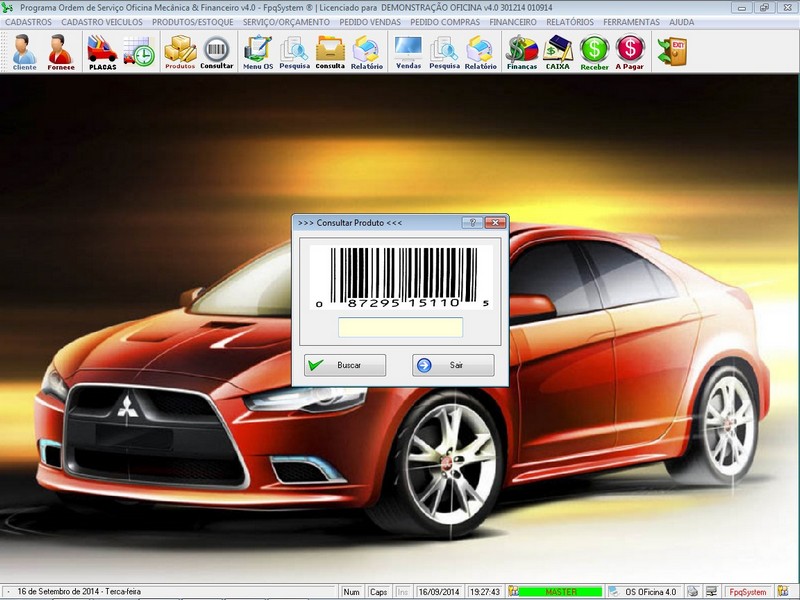Viewport: 800px width, 600px height.
Task: Click the OS Oficina 4.0 status label
Action: [651, 592]
